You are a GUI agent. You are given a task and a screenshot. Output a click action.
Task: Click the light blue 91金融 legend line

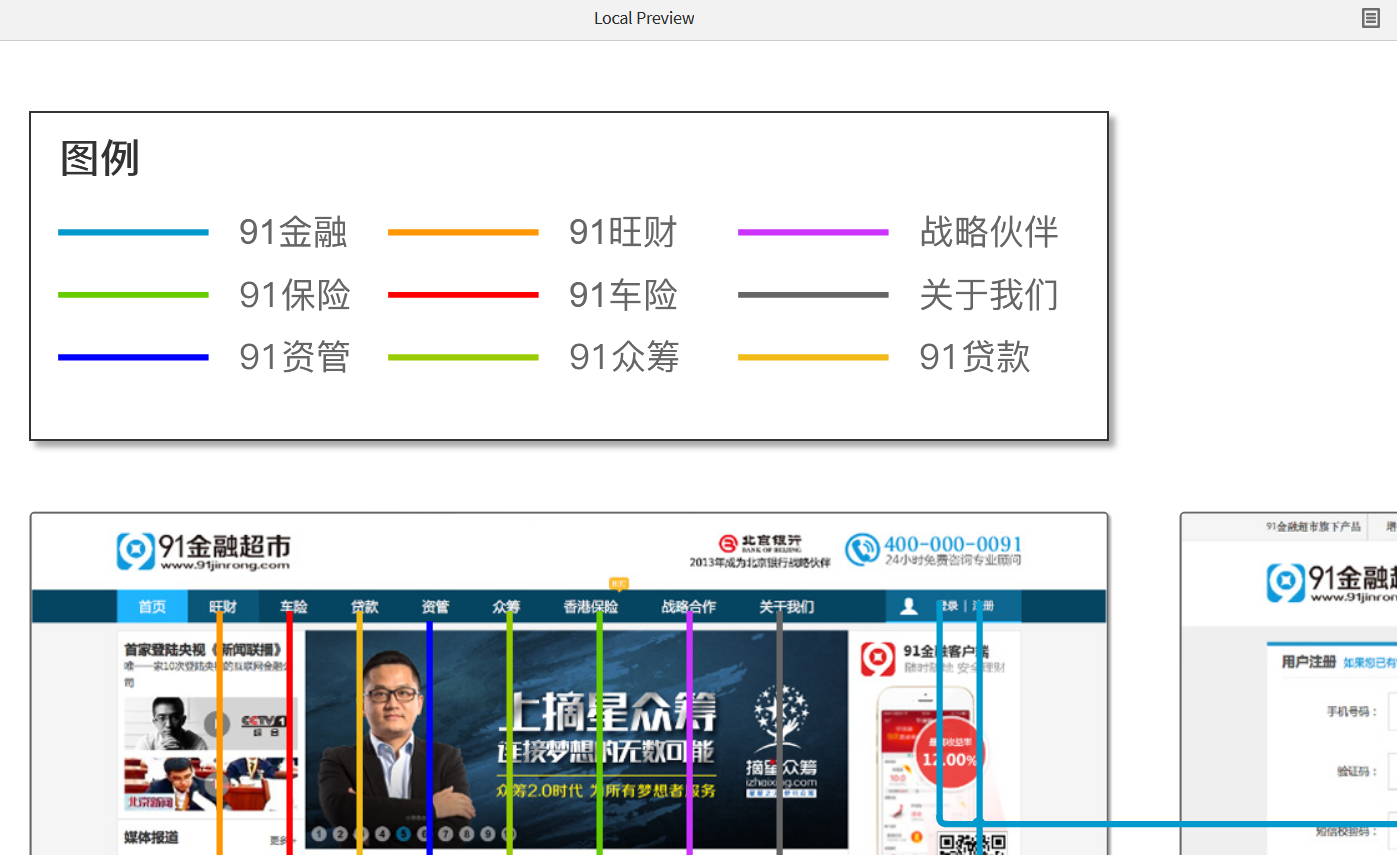coord(133,232)
